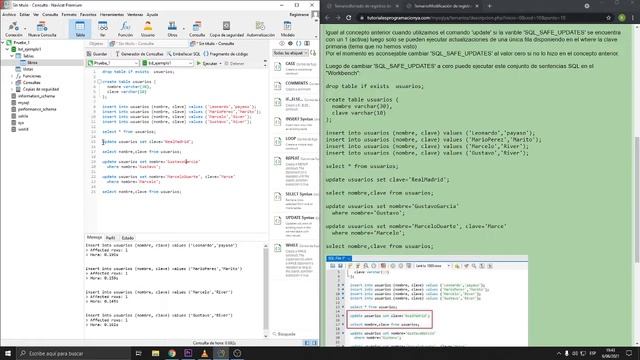
Task: Click the Windows taskbar search box
Action: click(x=73, y=353)
